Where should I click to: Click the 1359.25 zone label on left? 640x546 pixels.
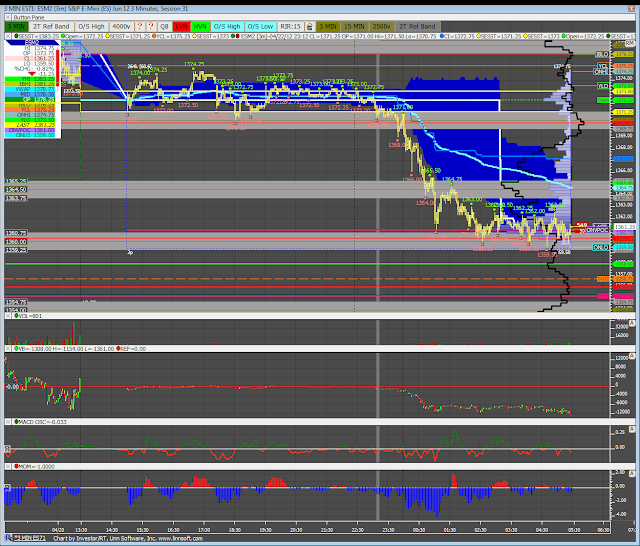(16, 249)
